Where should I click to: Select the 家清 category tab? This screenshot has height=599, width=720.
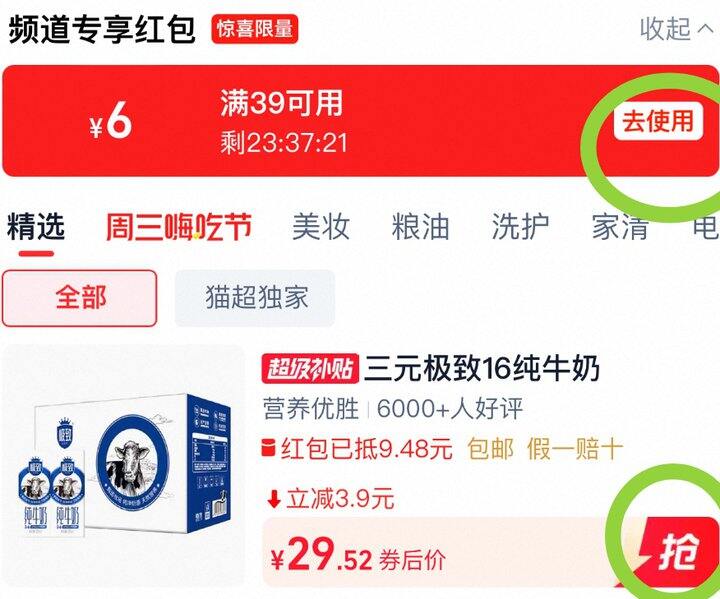pos(619,226)
